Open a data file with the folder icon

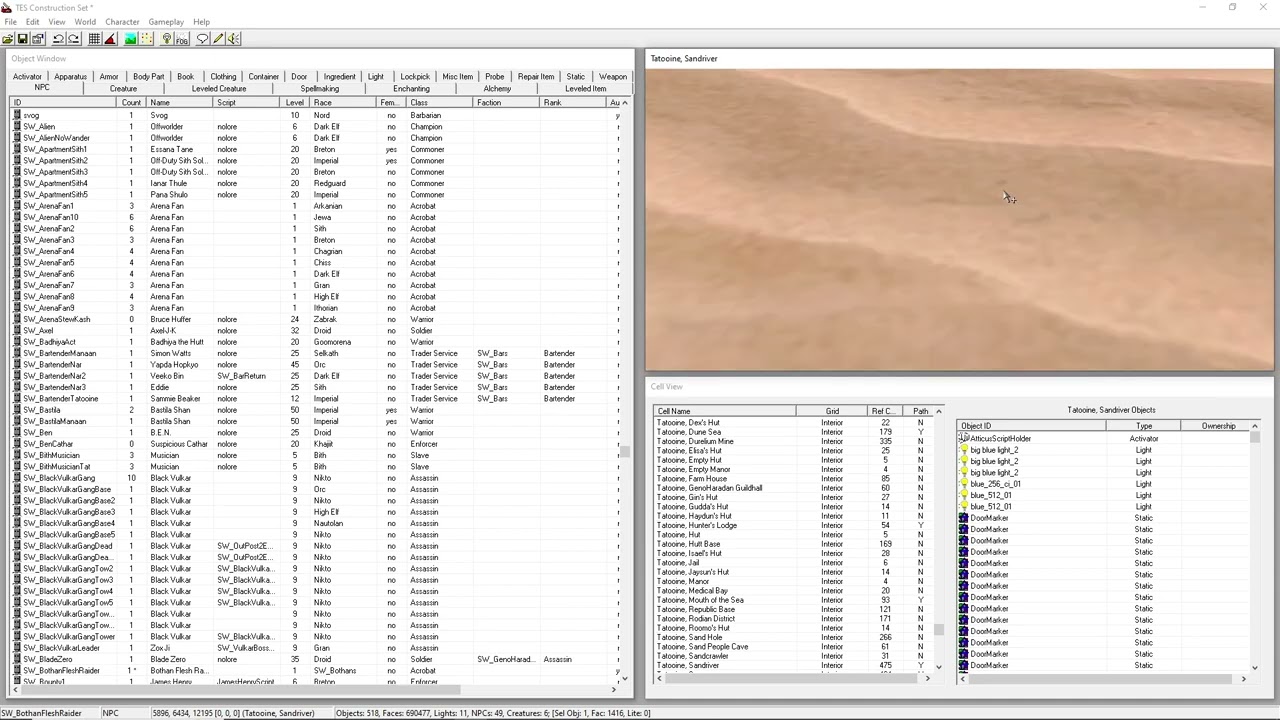(8, 39)
